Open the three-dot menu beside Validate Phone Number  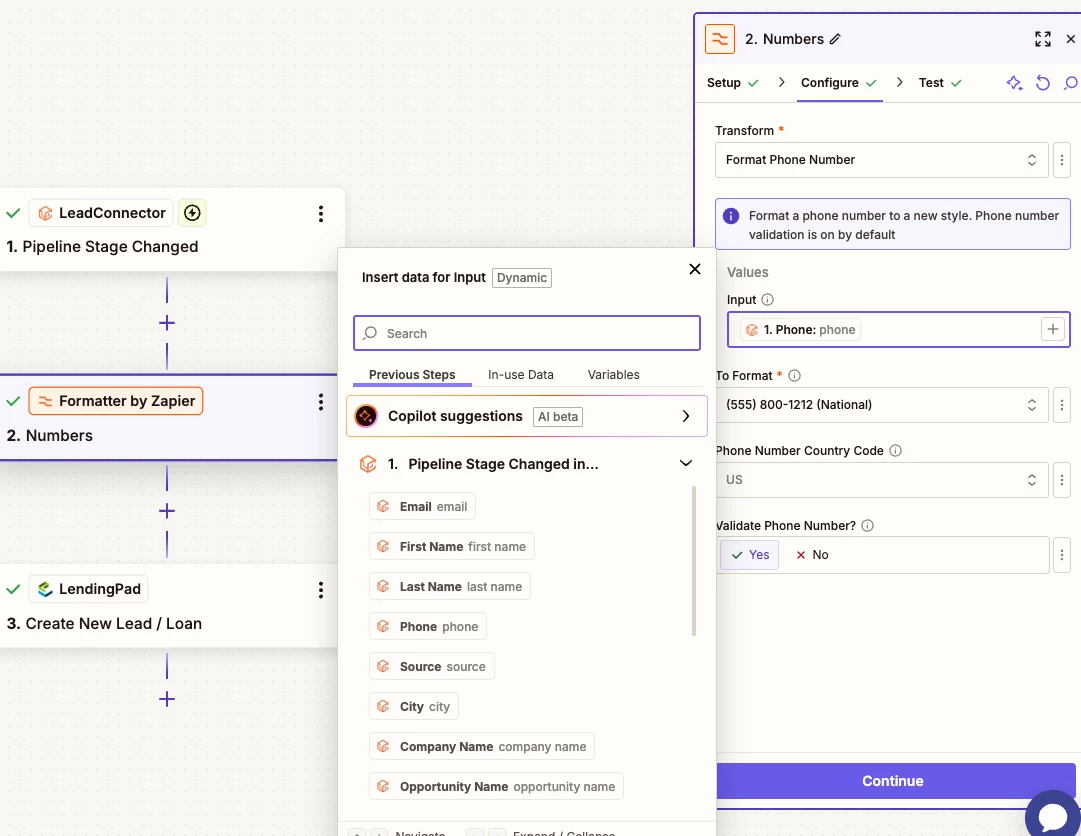(x=1062, y=555)
